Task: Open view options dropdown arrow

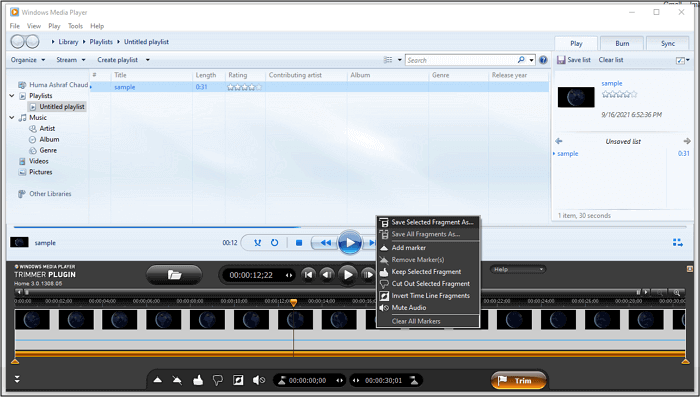Action: tap(400, 60)
